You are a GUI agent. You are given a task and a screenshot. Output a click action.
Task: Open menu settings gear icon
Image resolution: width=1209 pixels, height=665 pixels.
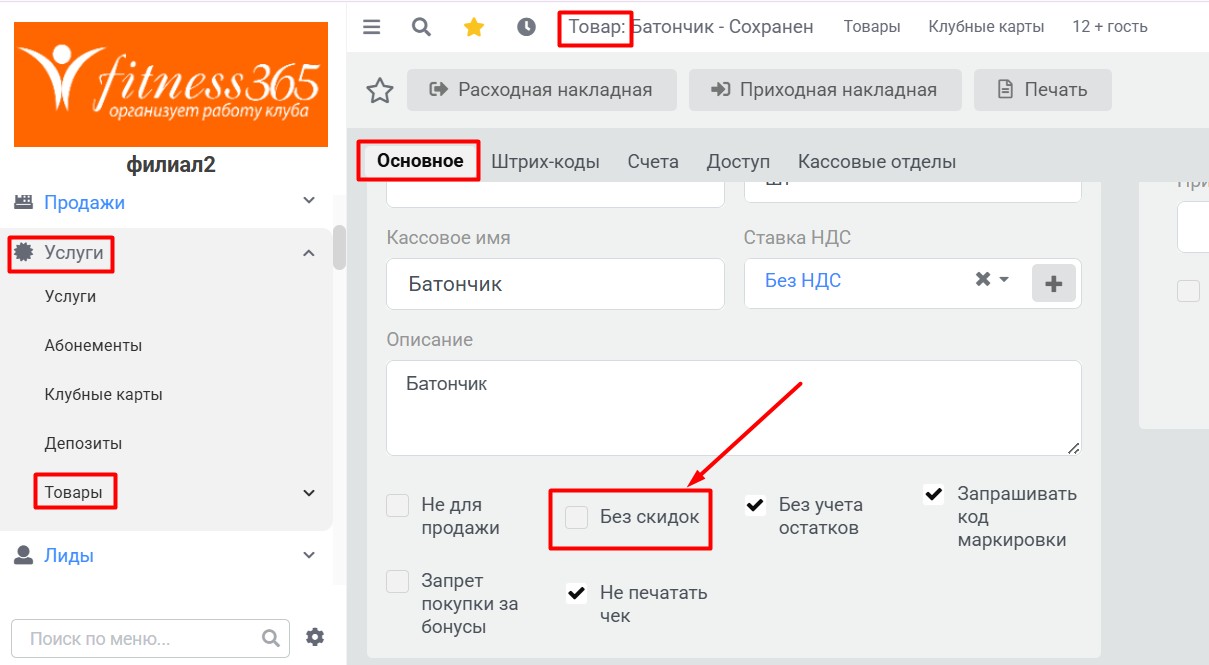pos(315,637)
